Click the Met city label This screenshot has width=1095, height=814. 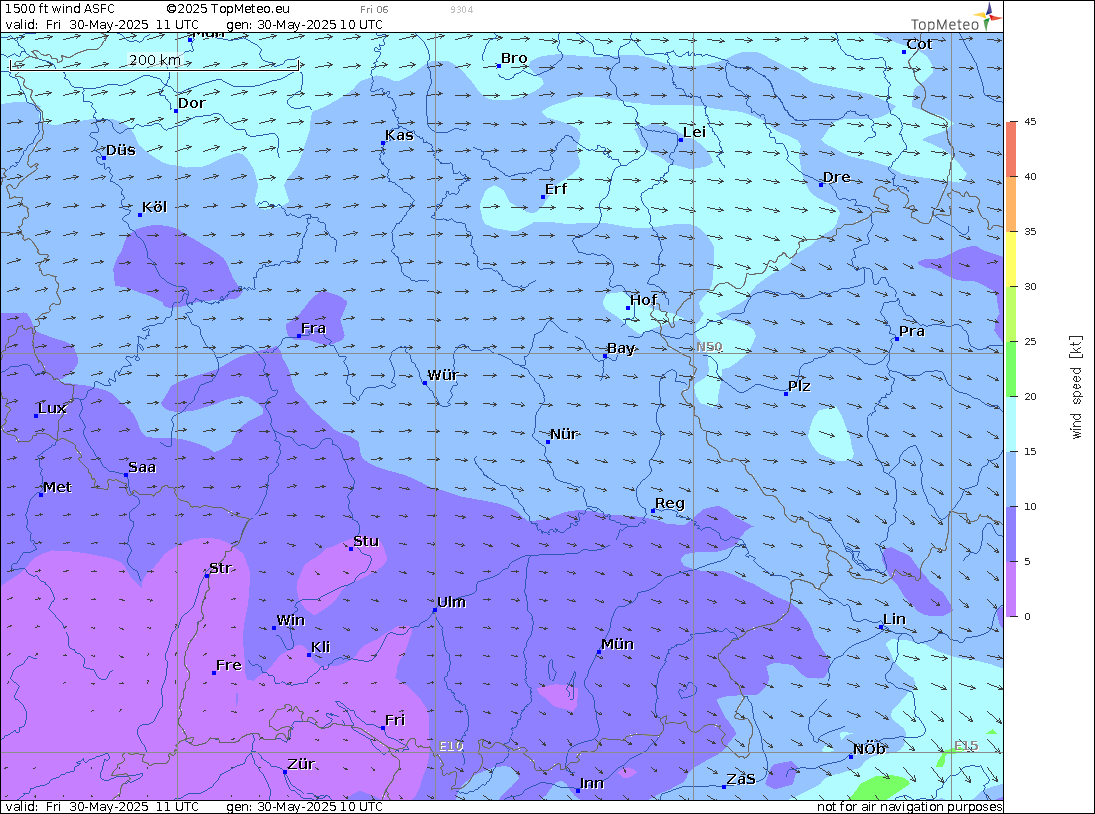57,487
